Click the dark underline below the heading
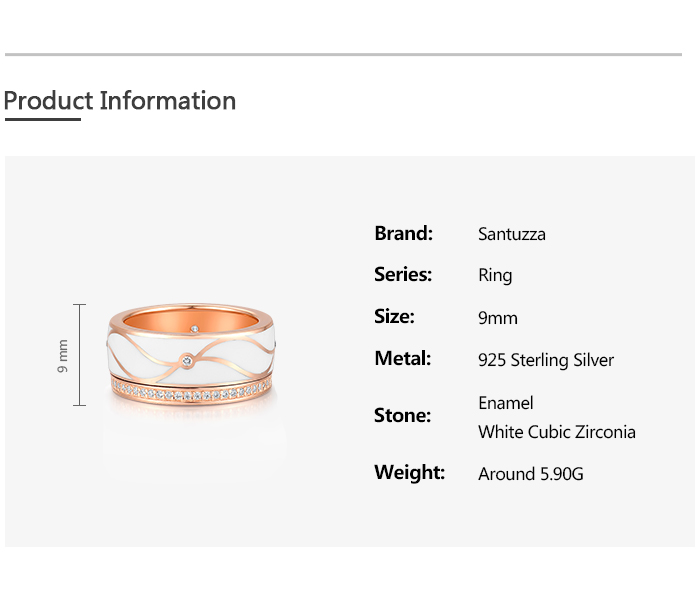The width and height of the screenshot is (700, 607). pyautogui.click(x=42, y=120)
